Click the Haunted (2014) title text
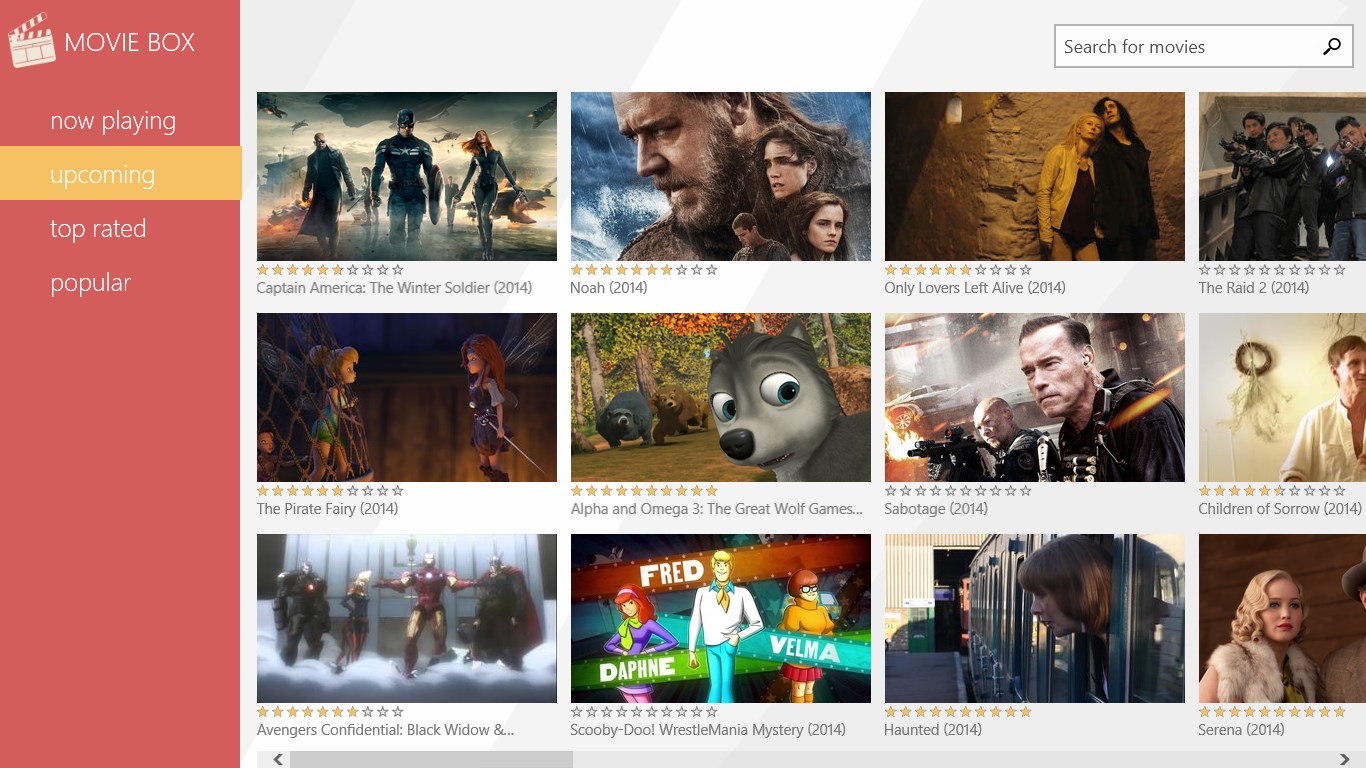Screen dimensions: 1366x768 tap(933, 730)
